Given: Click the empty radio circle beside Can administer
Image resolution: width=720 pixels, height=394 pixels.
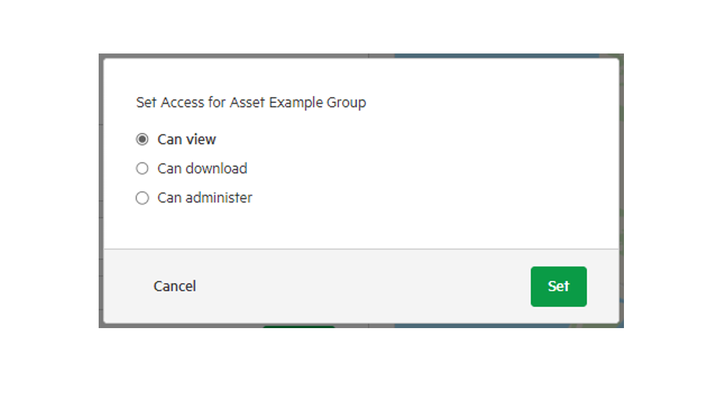Looking at the screenshot, I should [142, 198].
